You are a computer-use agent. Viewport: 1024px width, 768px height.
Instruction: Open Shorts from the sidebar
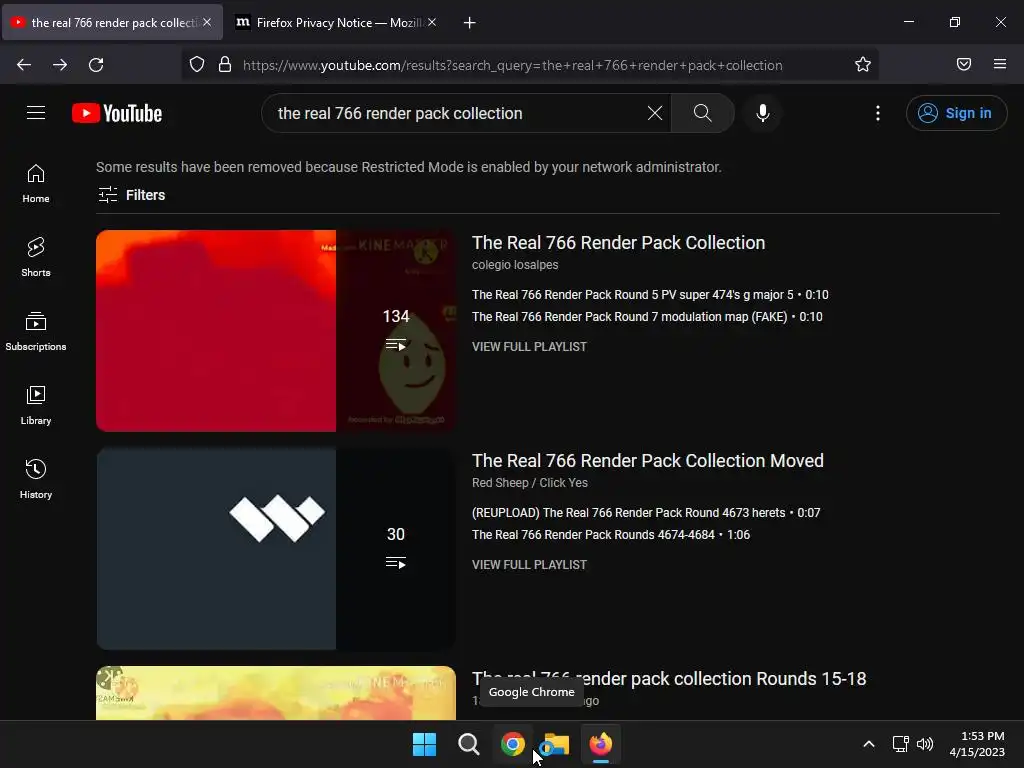point(36,257)
